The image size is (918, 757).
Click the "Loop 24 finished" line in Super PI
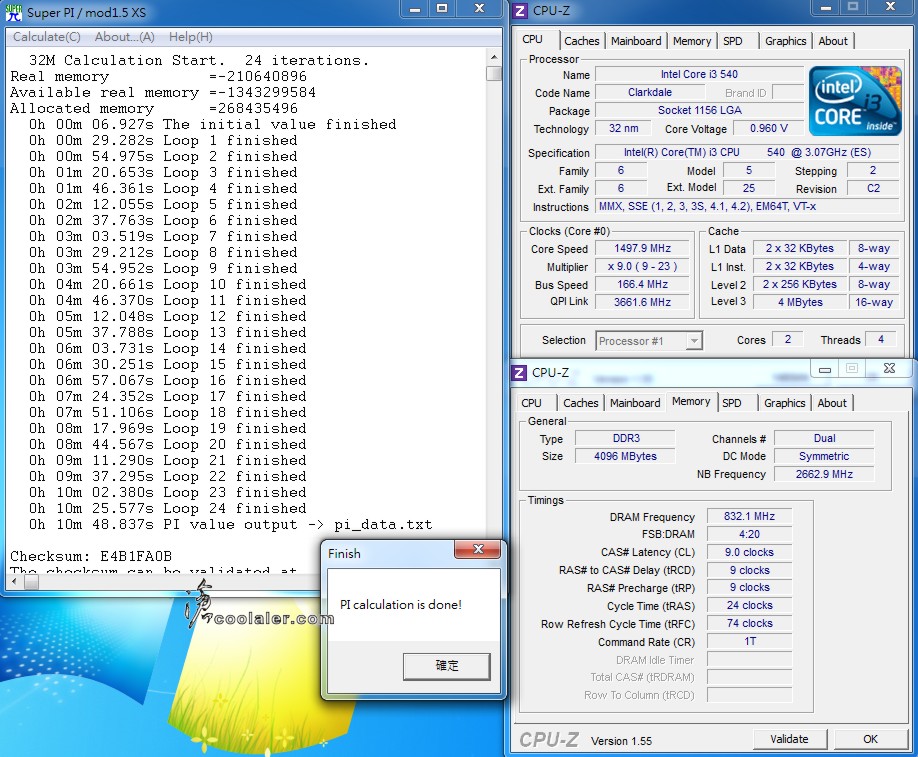(x=168, y=509)
